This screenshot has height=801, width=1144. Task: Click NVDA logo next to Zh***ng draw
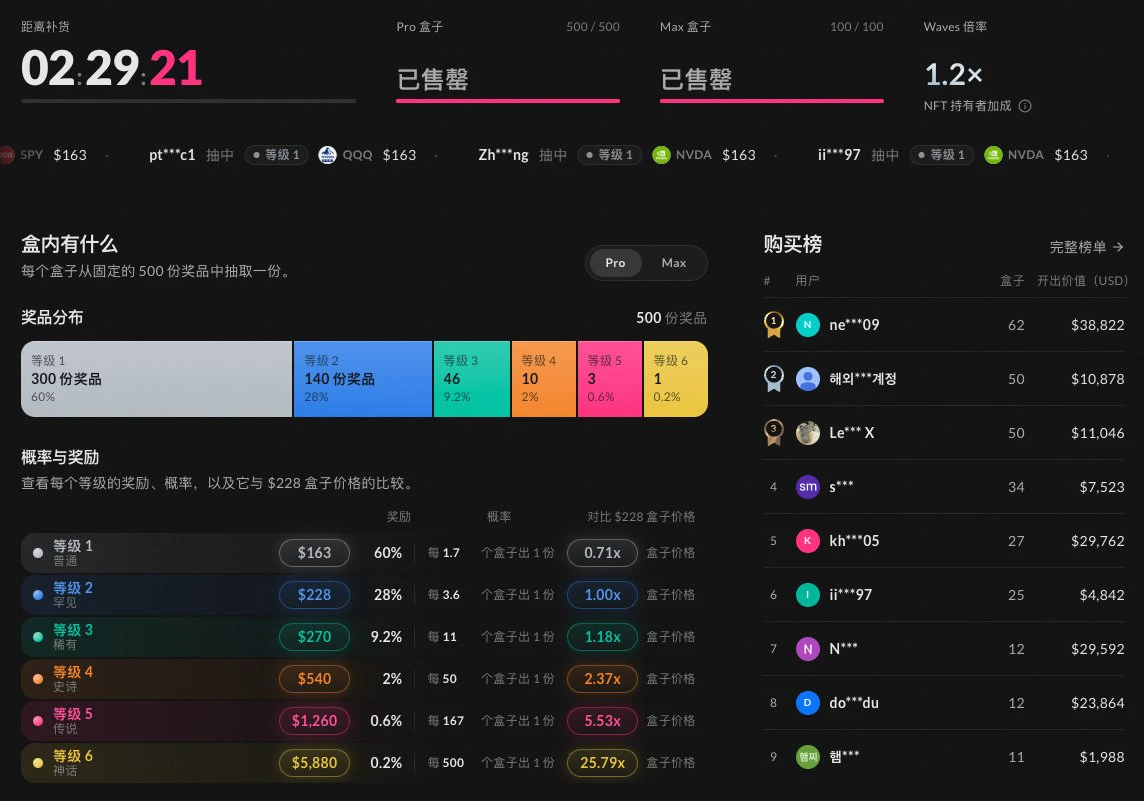(x=661, y=155)
